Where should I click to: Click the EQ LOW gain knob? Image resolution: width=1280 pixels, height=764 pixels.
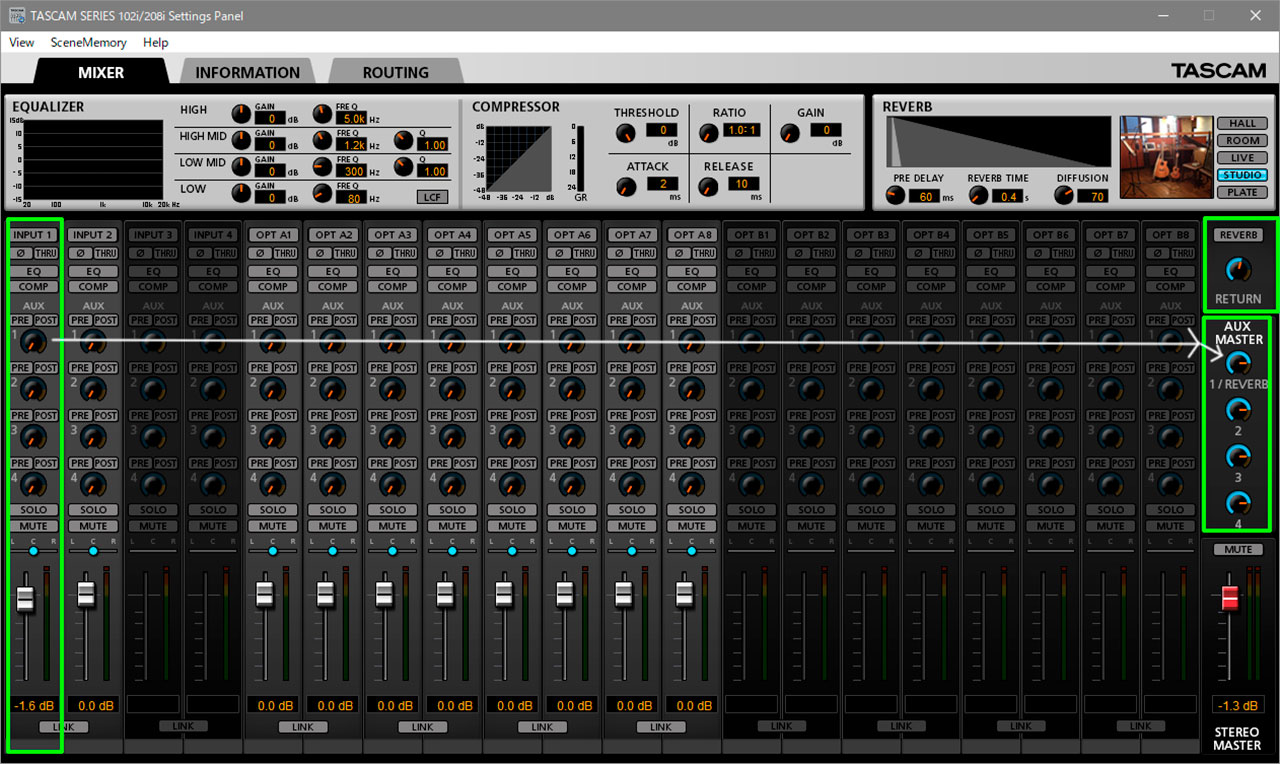click(241, 193)
